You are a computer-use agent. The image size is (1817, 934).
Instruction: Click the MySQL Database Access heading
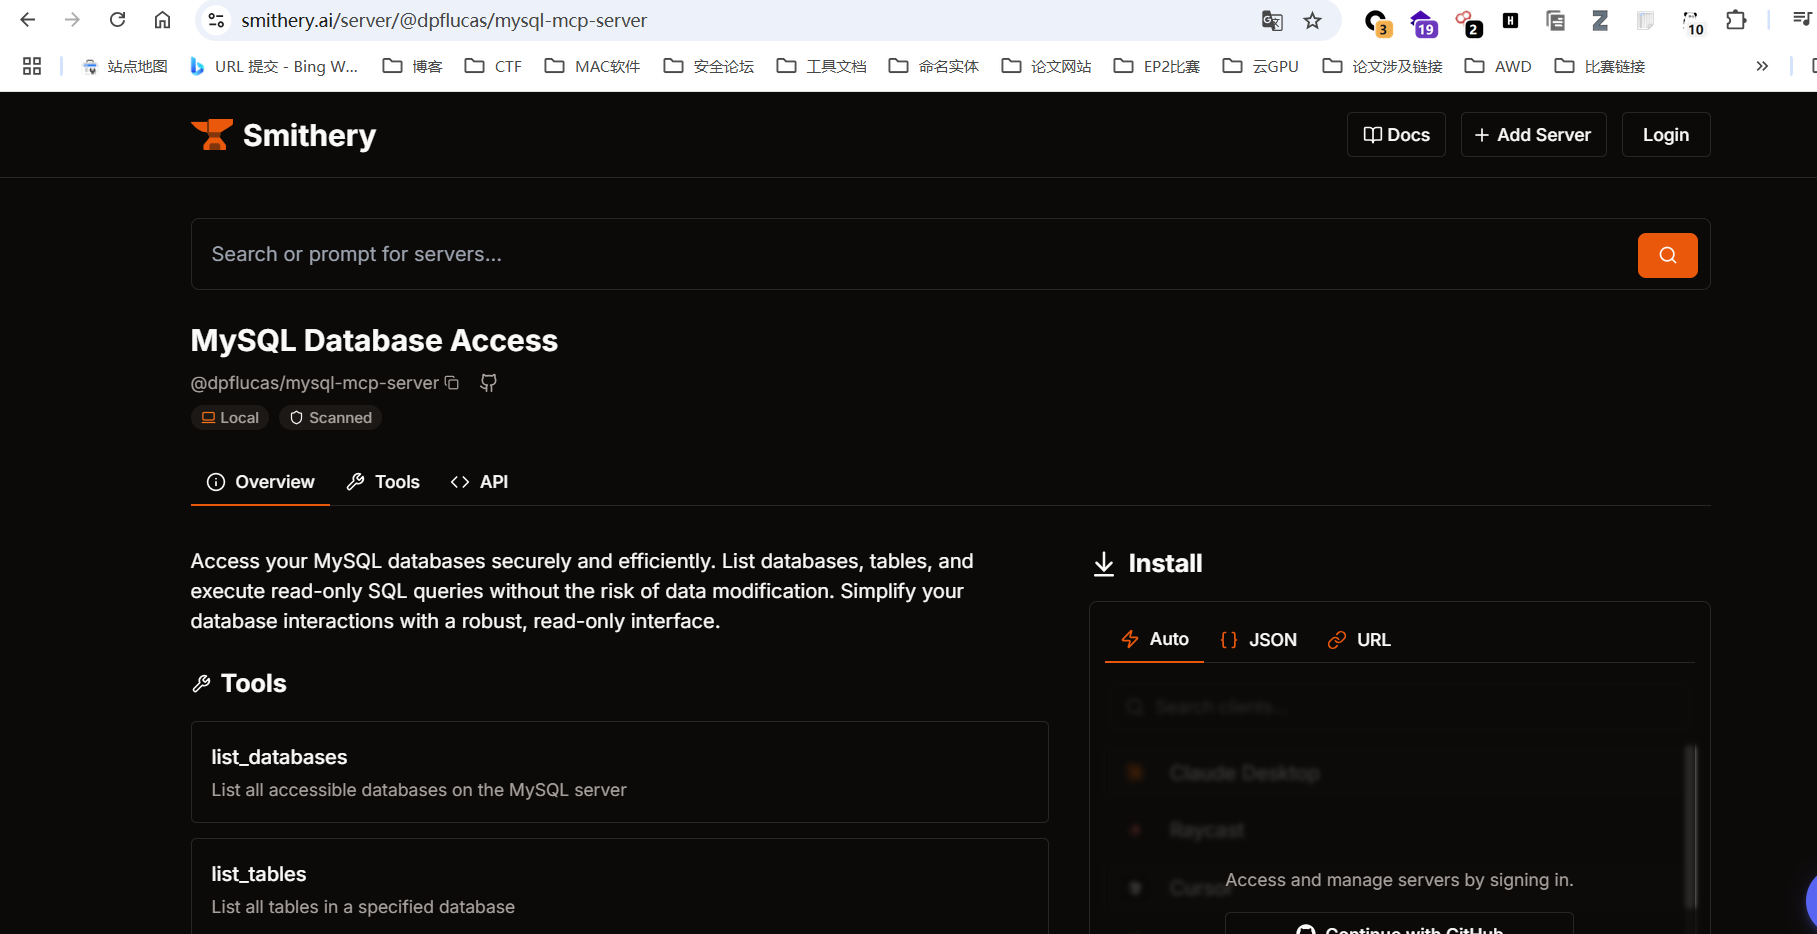pos(374,340)
